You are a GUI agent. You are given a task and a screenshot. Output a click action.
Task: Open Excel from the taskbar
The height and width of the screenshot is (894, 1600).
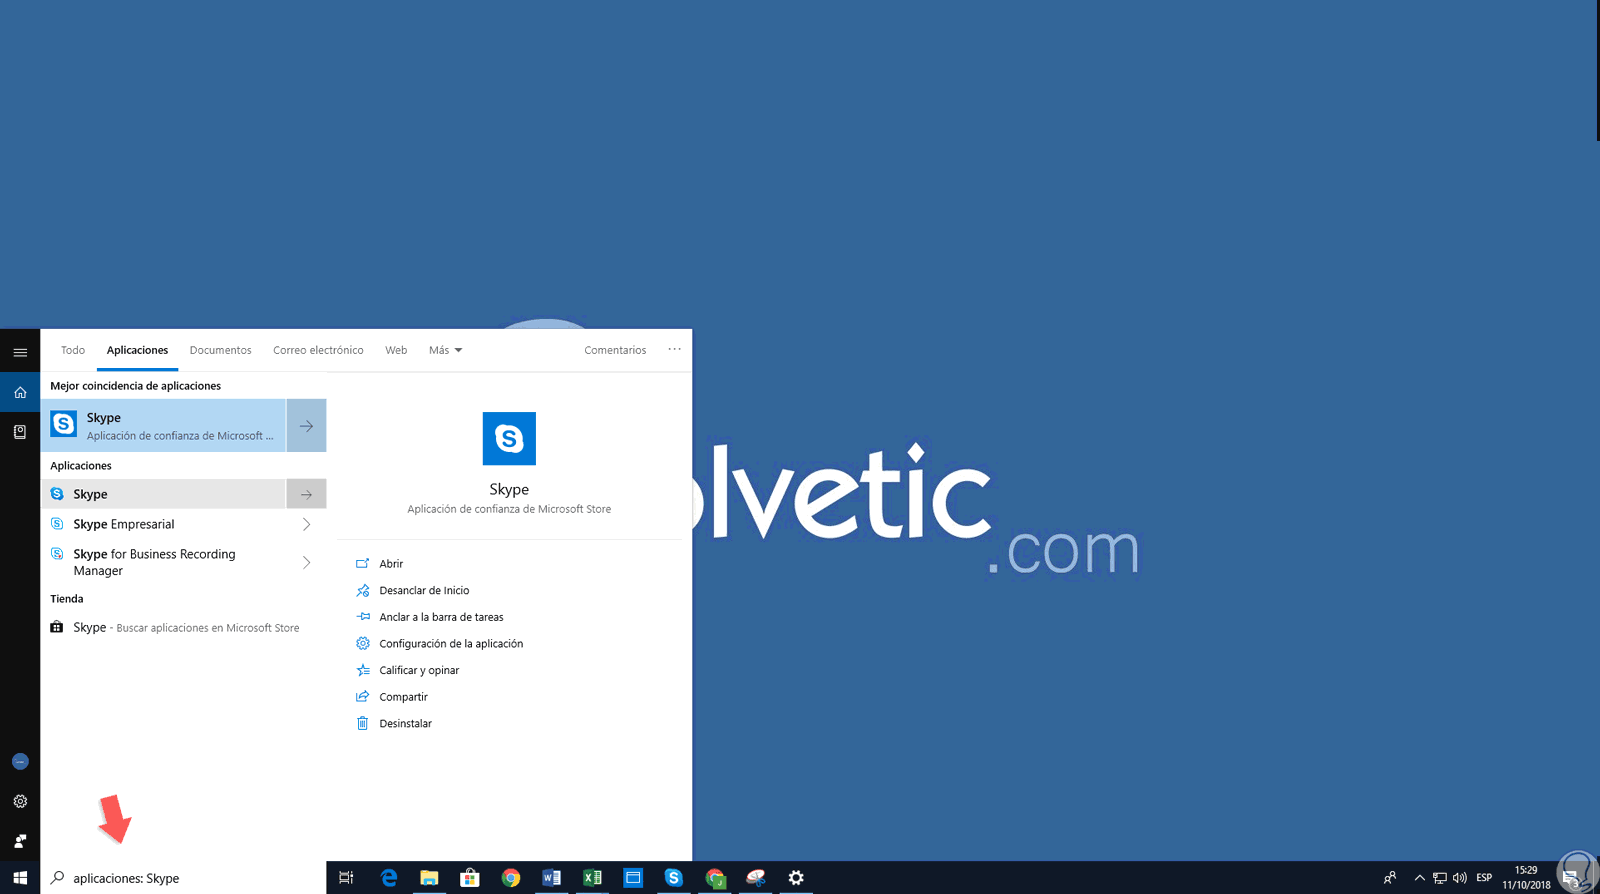592,878
